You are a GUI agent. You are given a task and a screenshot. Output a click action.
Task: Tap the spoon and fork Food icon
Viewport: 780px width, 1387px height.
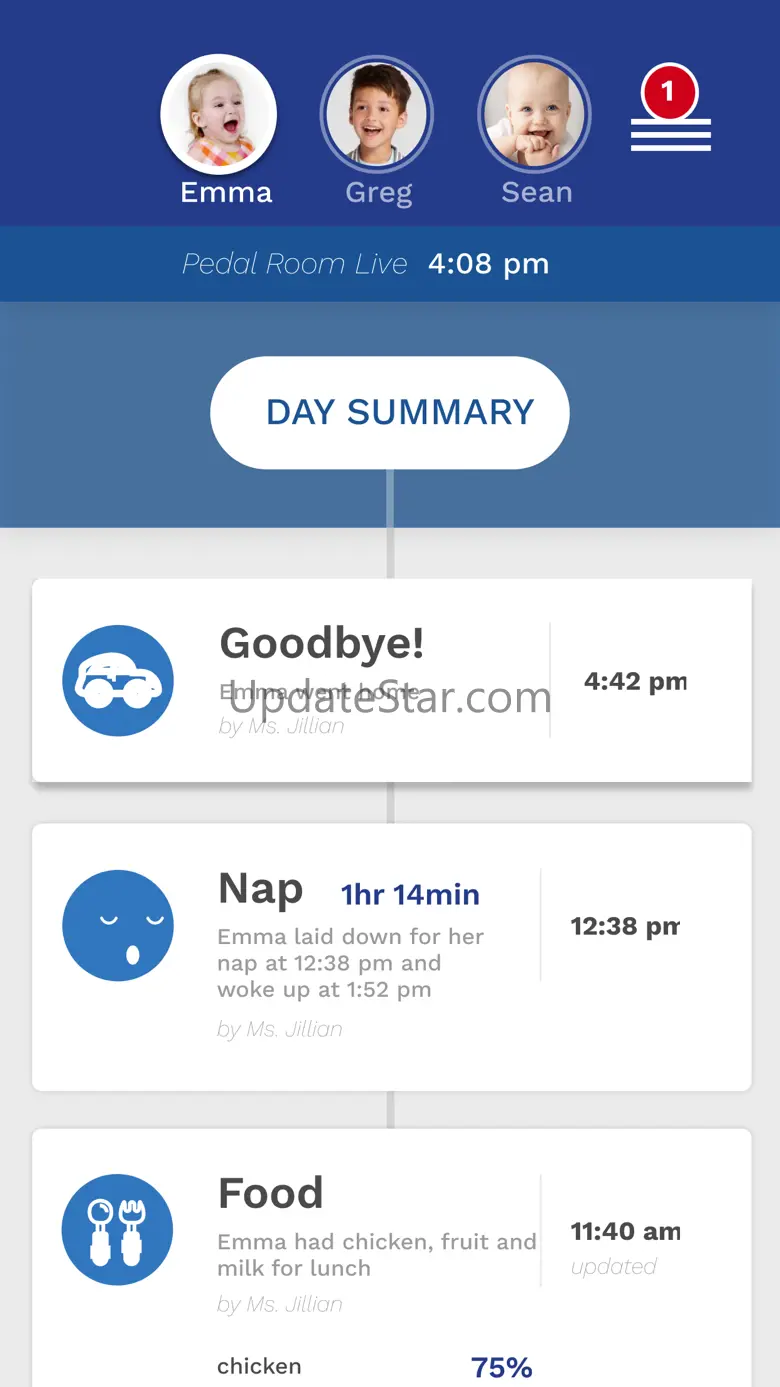pos(118,1229)
